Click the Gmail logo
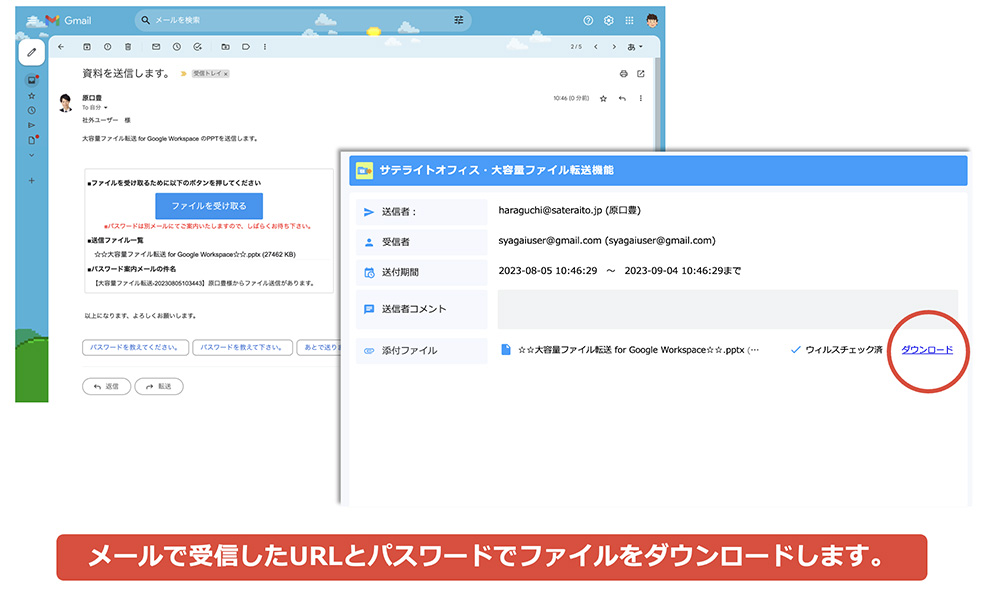 coord(68,20)
